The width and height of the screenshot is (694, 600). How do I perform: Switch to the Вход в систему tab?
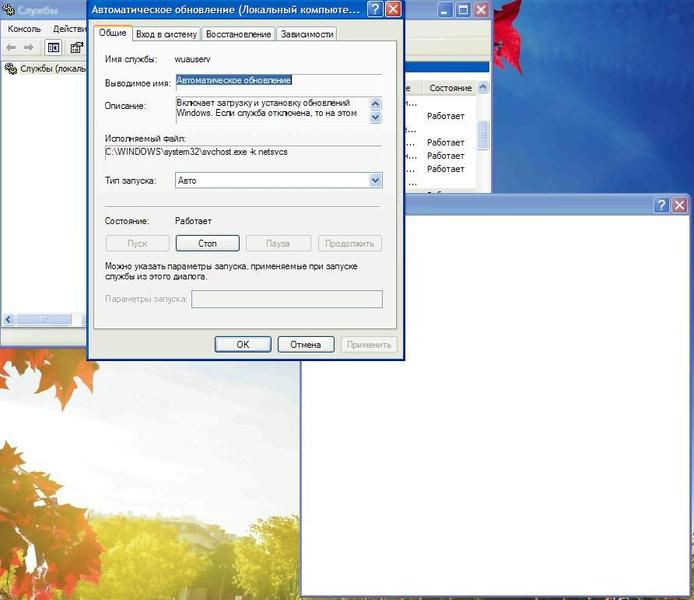pyautogui.click(x=166, y=34)
